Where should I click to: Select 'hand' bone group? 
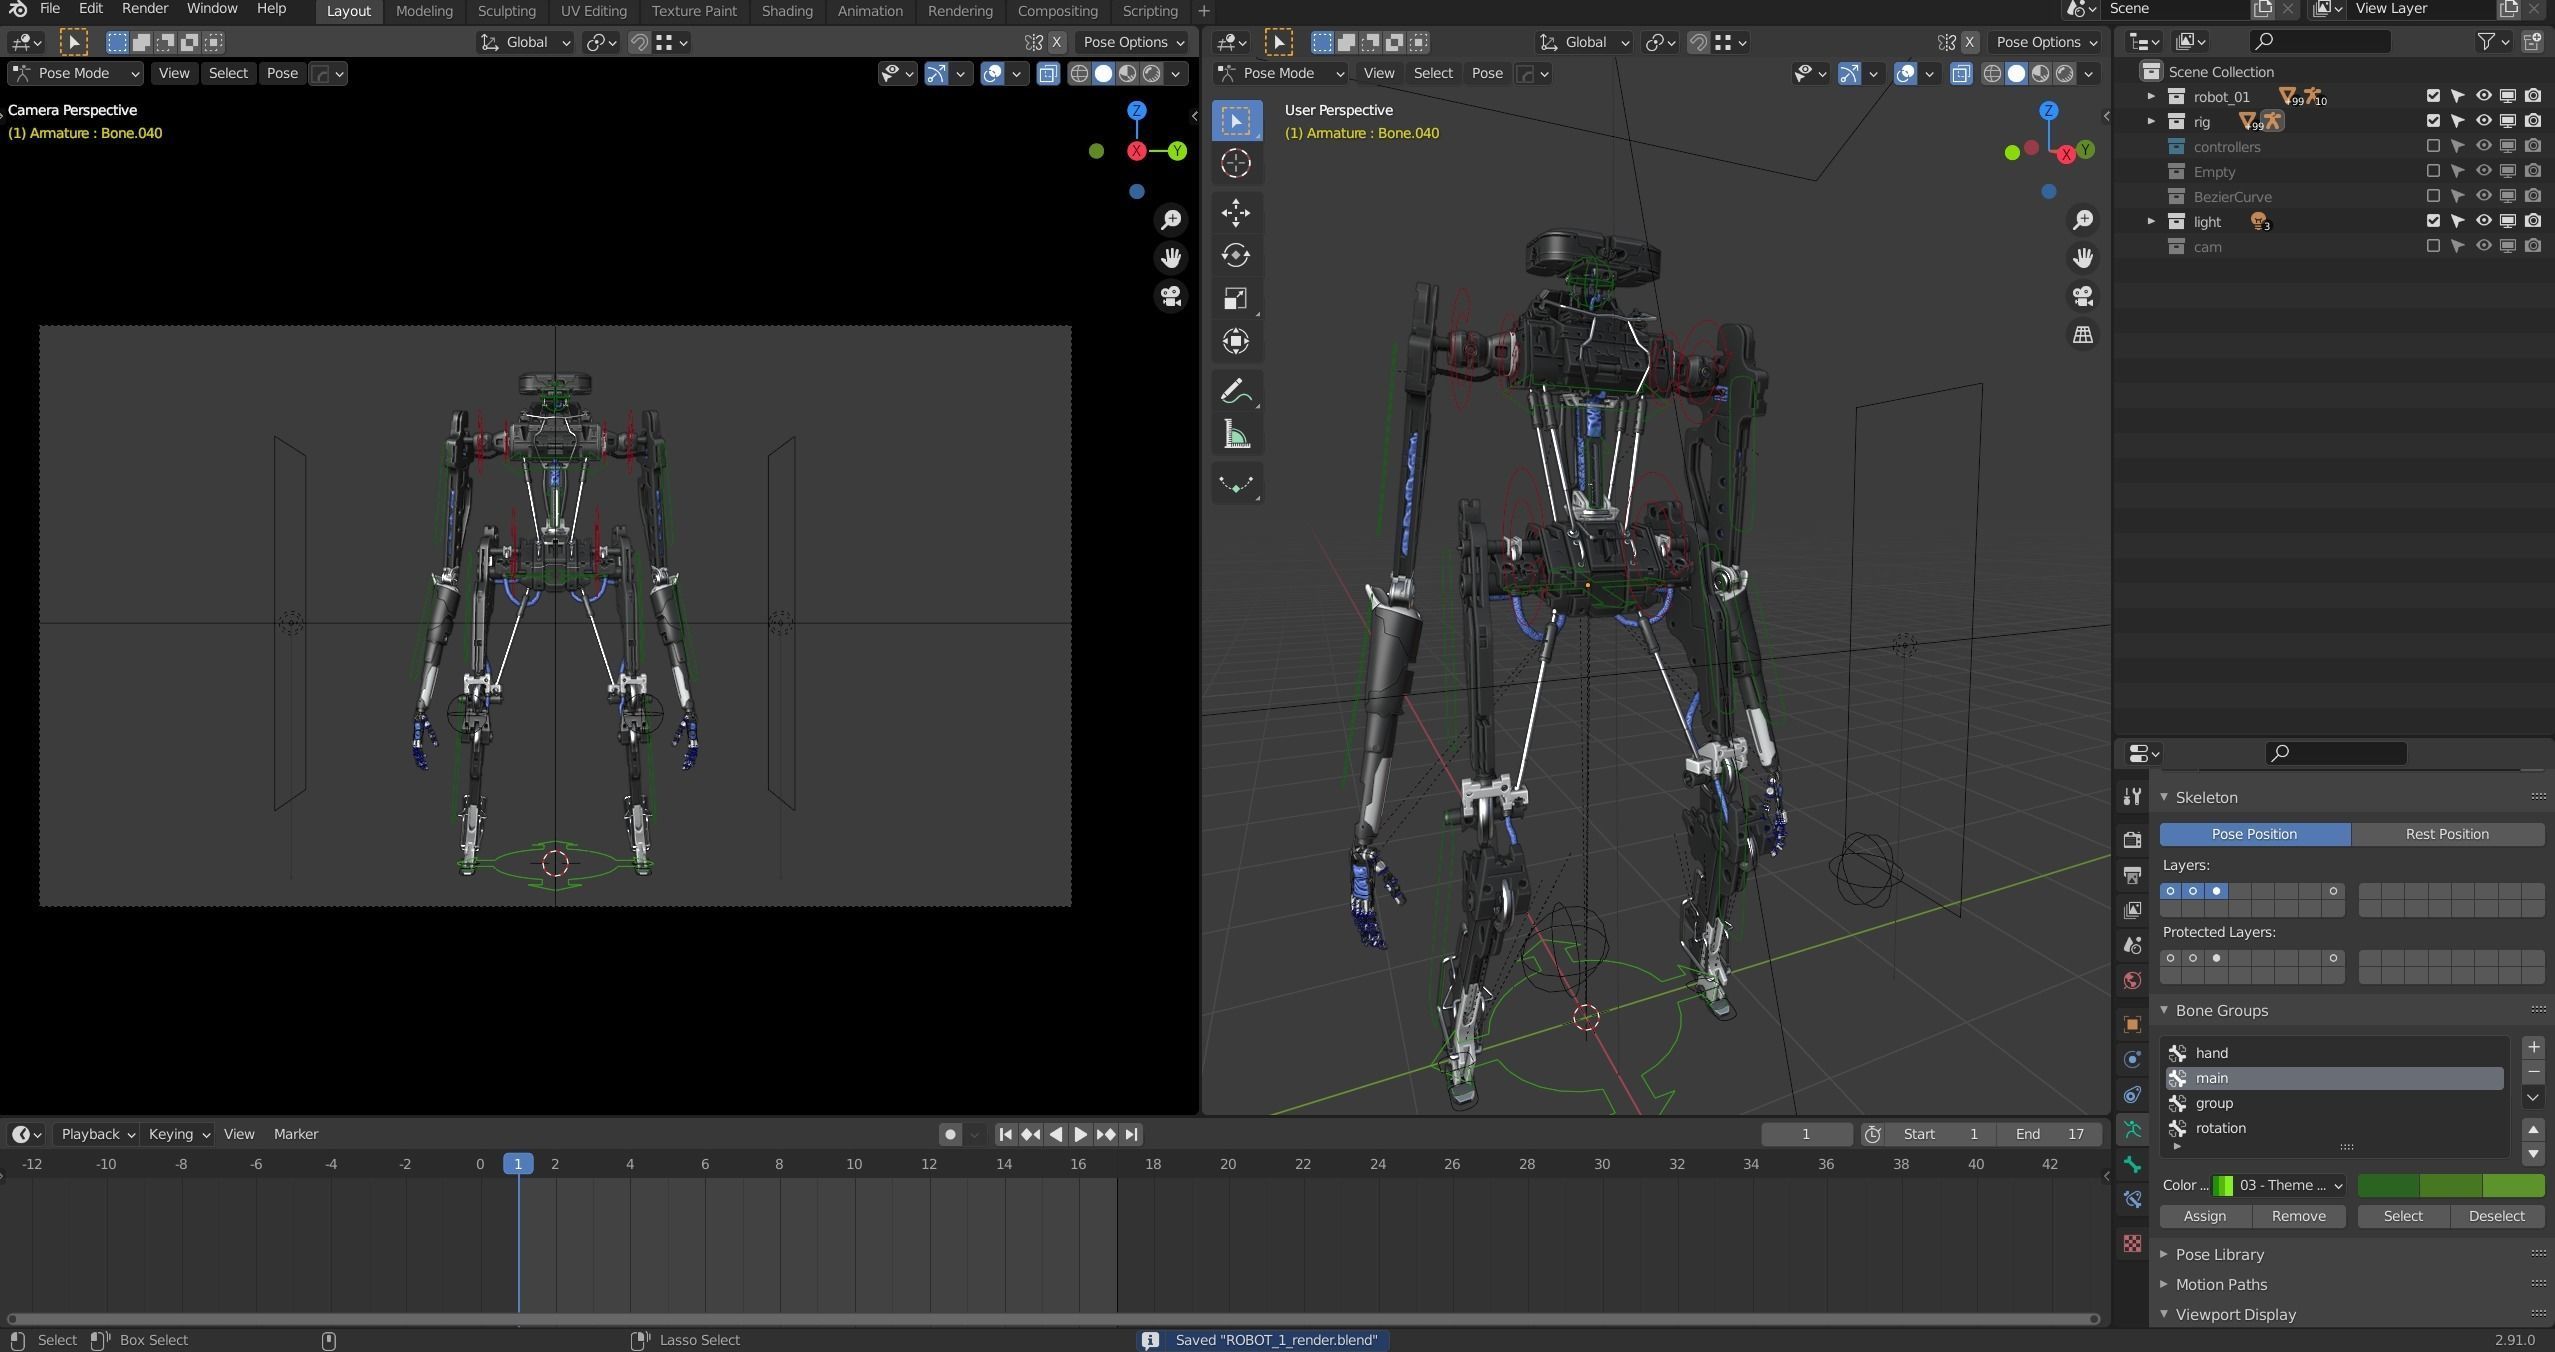click(2335, 1053)
